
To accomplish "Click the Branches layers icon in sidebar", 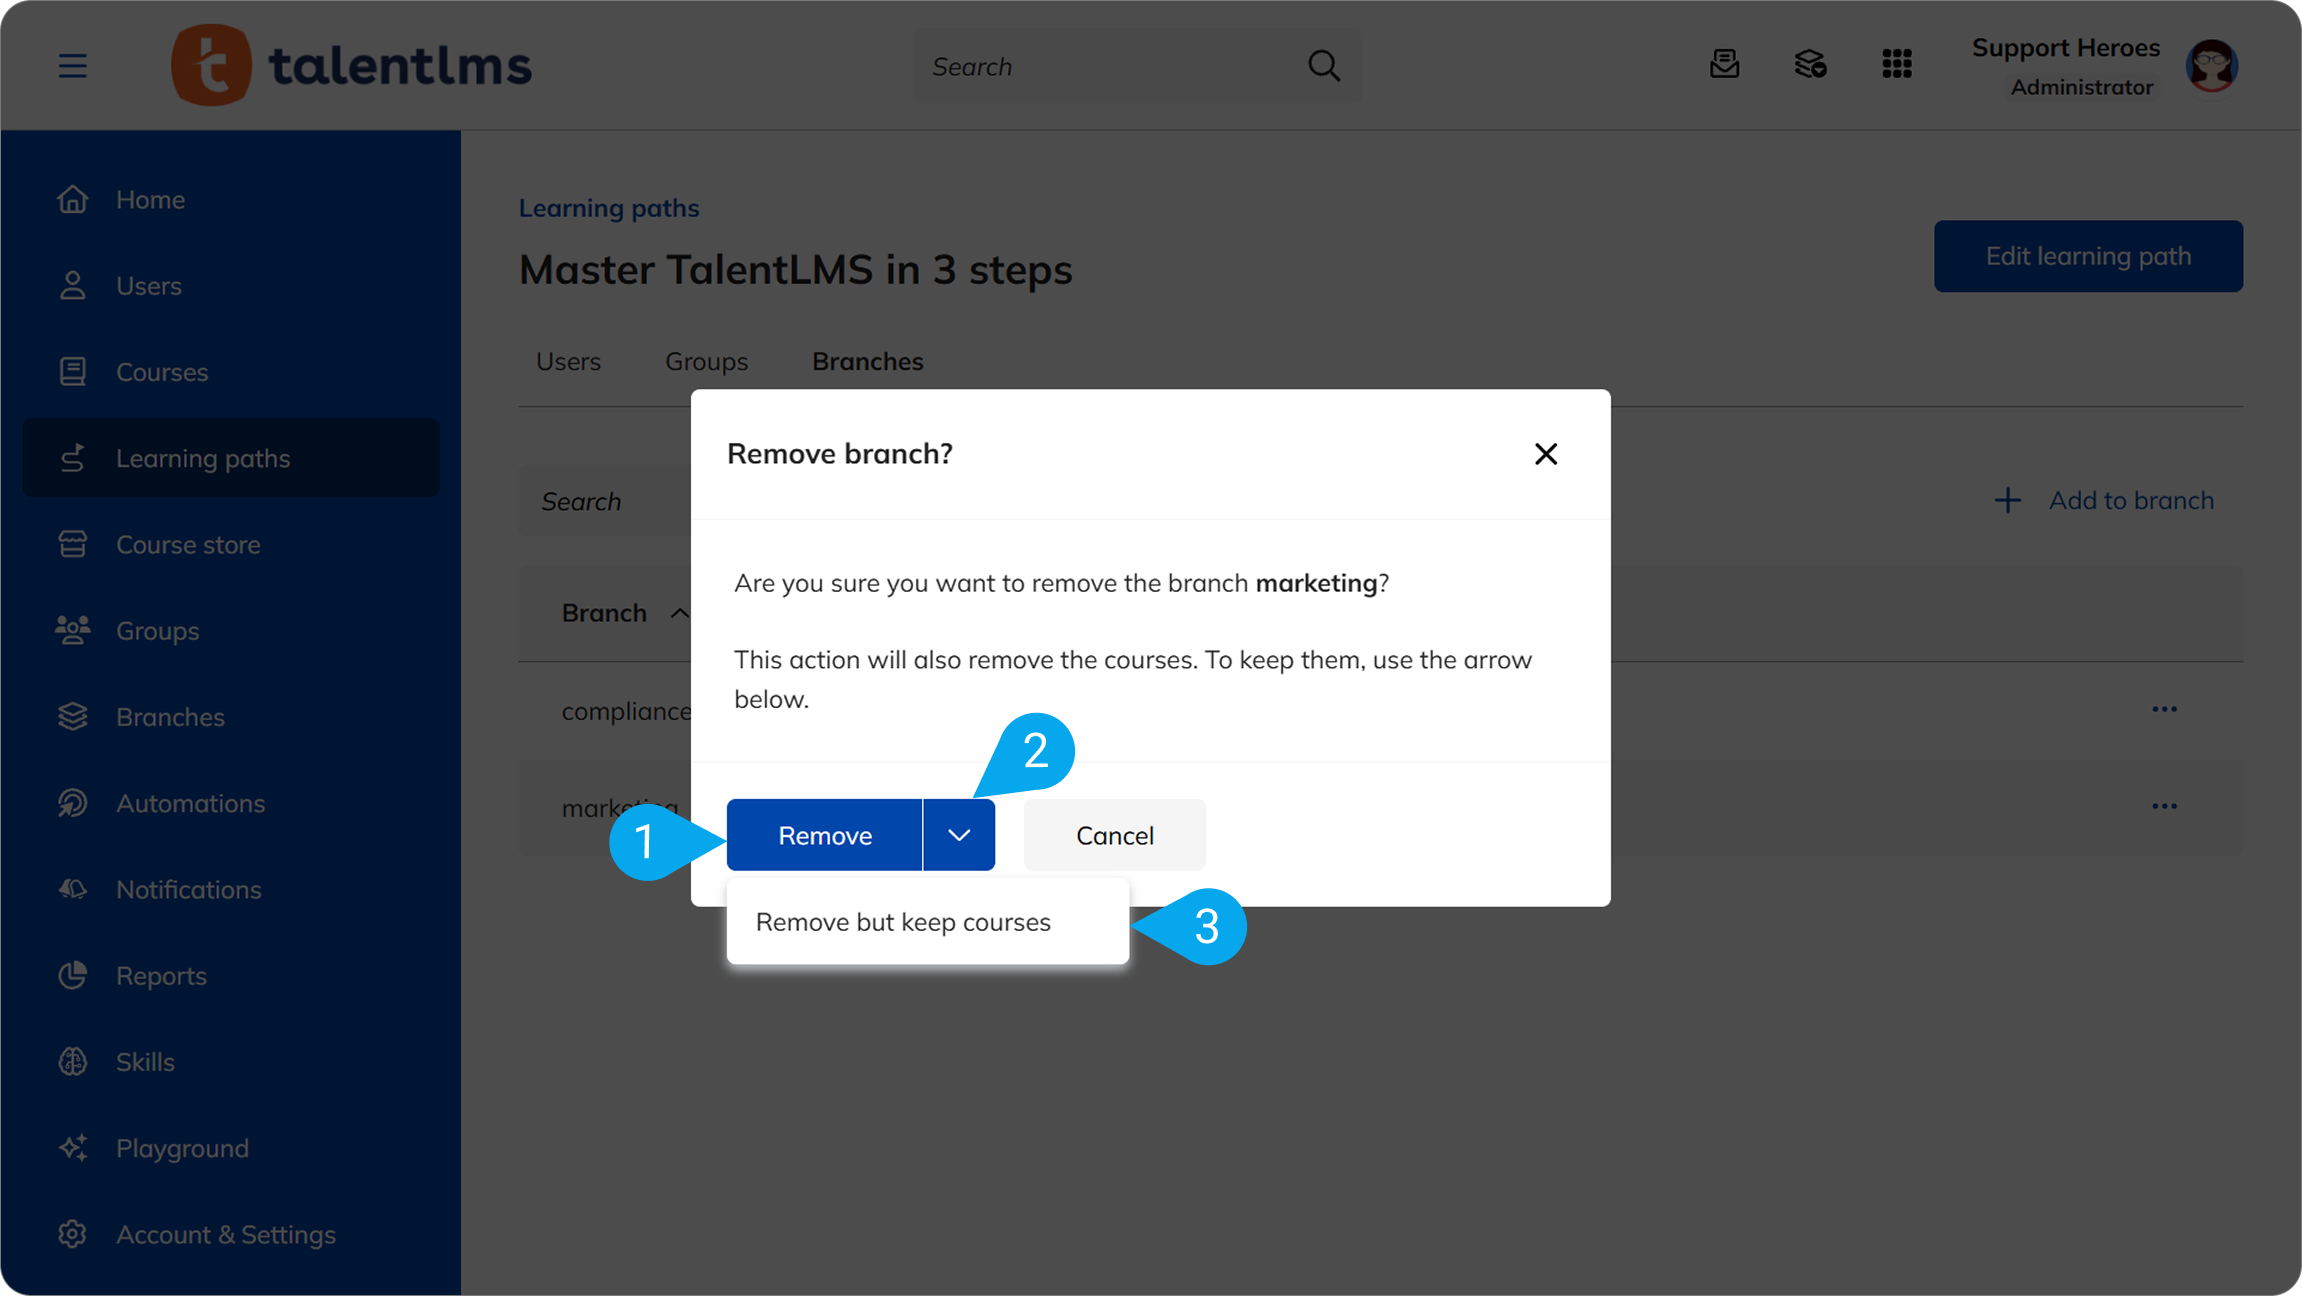I will 73,717.
